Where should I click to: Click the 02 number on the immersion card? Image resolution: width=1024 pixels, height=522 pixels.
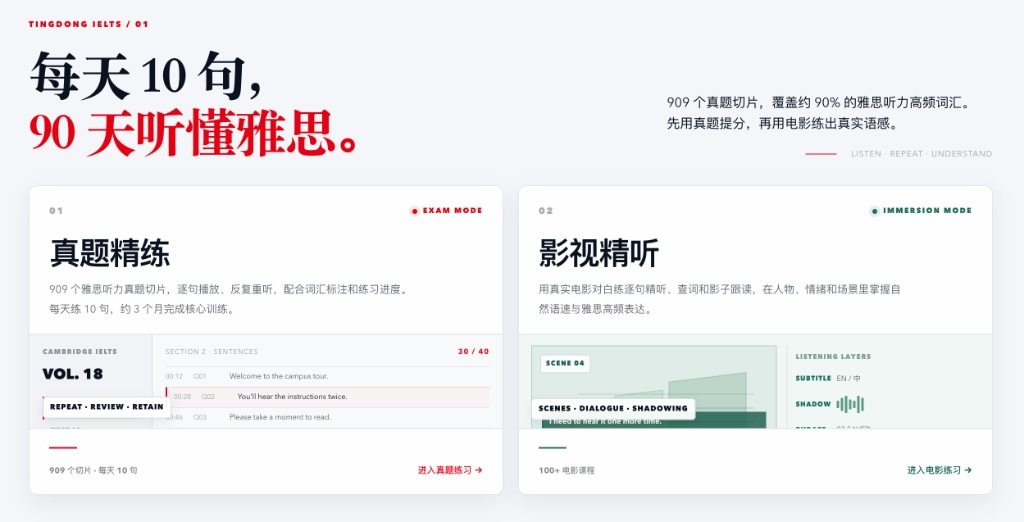[x=546, y=211]
